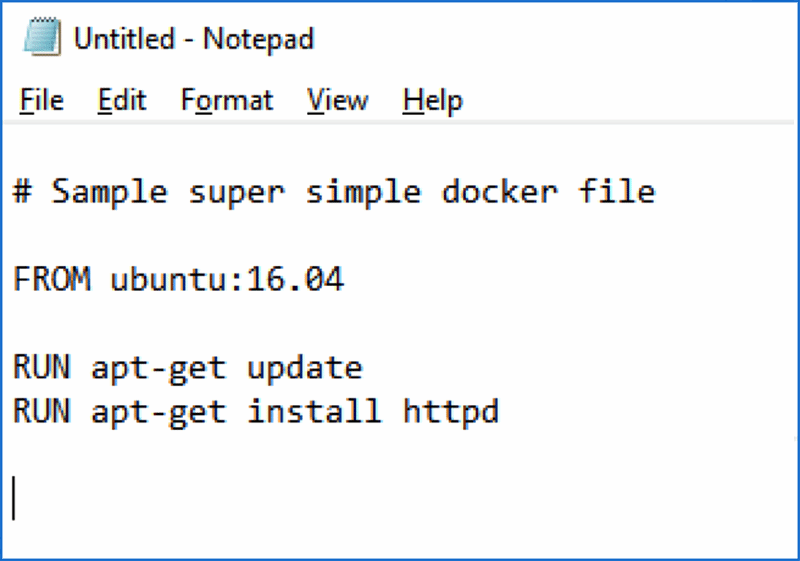
Task: Click the word 'docker' in the comment
Action: pos(499,192)
